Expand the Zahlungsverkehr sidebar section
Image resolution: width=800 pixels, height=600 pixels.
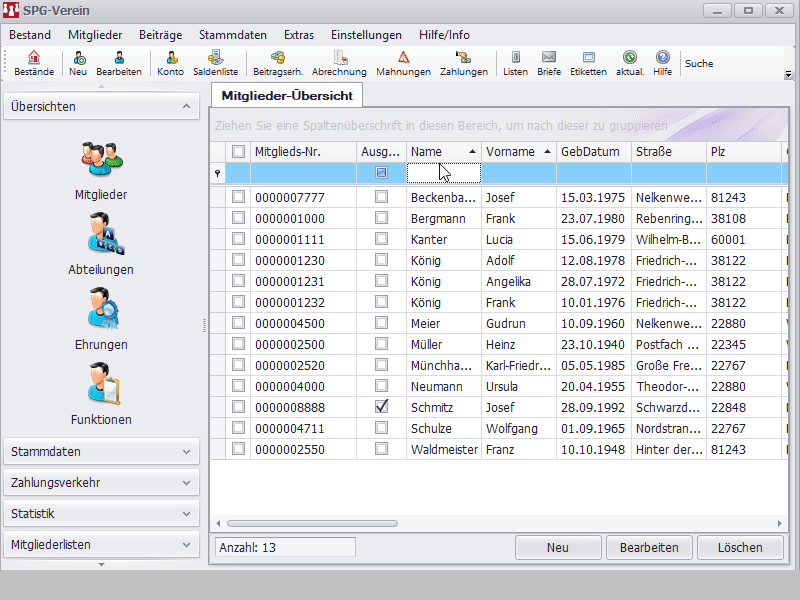click(101, 483)
